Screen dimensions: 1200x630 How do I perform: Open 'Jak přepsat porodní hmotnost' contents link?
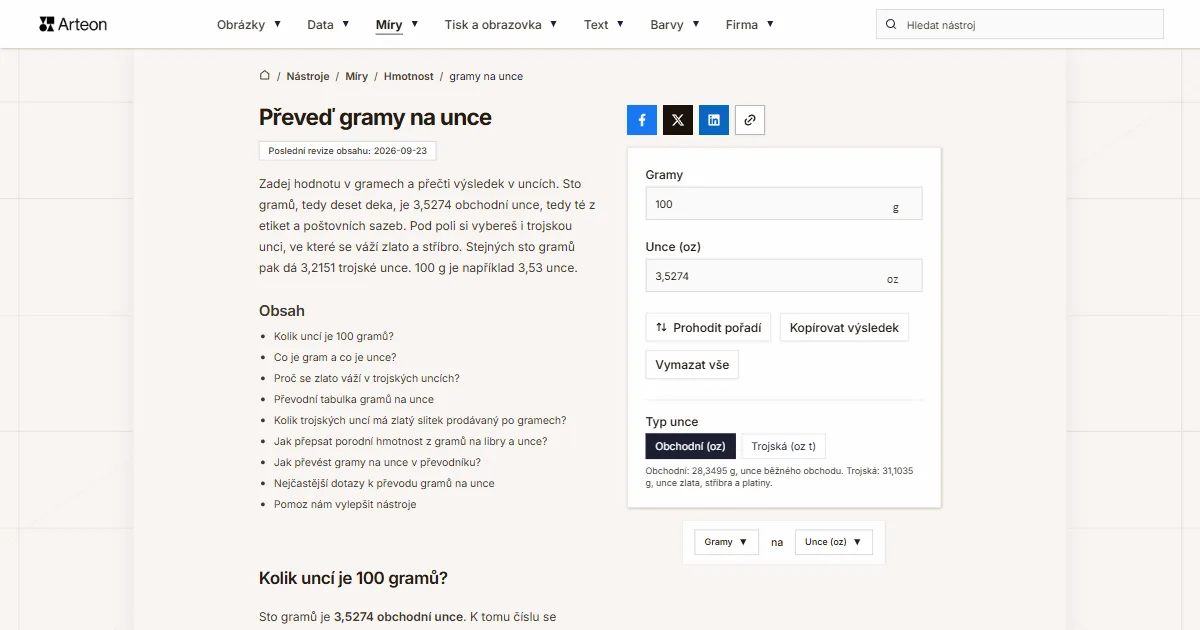click(411, 441)
